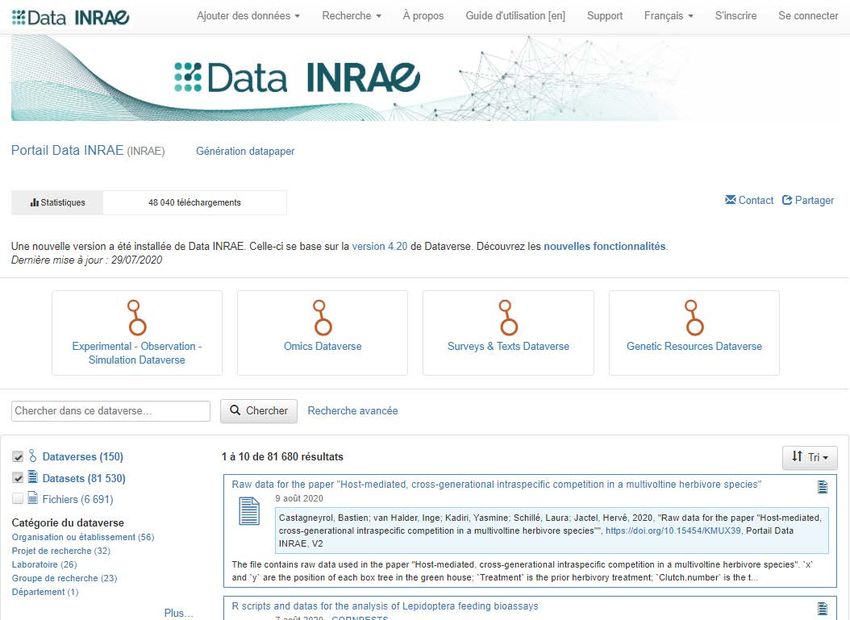
Task: Click the Datasets facet icon
Action: click(x=33, y=477)
